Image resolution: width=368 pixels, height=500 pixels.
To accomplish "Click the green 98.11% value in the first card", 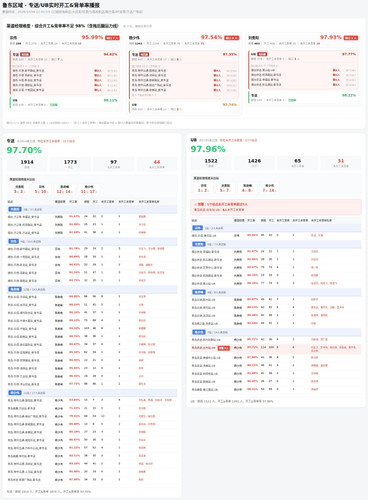I will point(111,100).
